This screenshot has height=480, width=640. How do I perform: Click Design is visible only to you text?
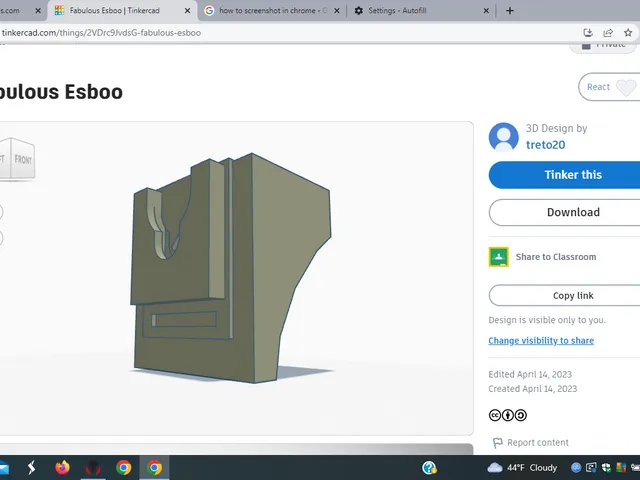[x=547, y=320]
